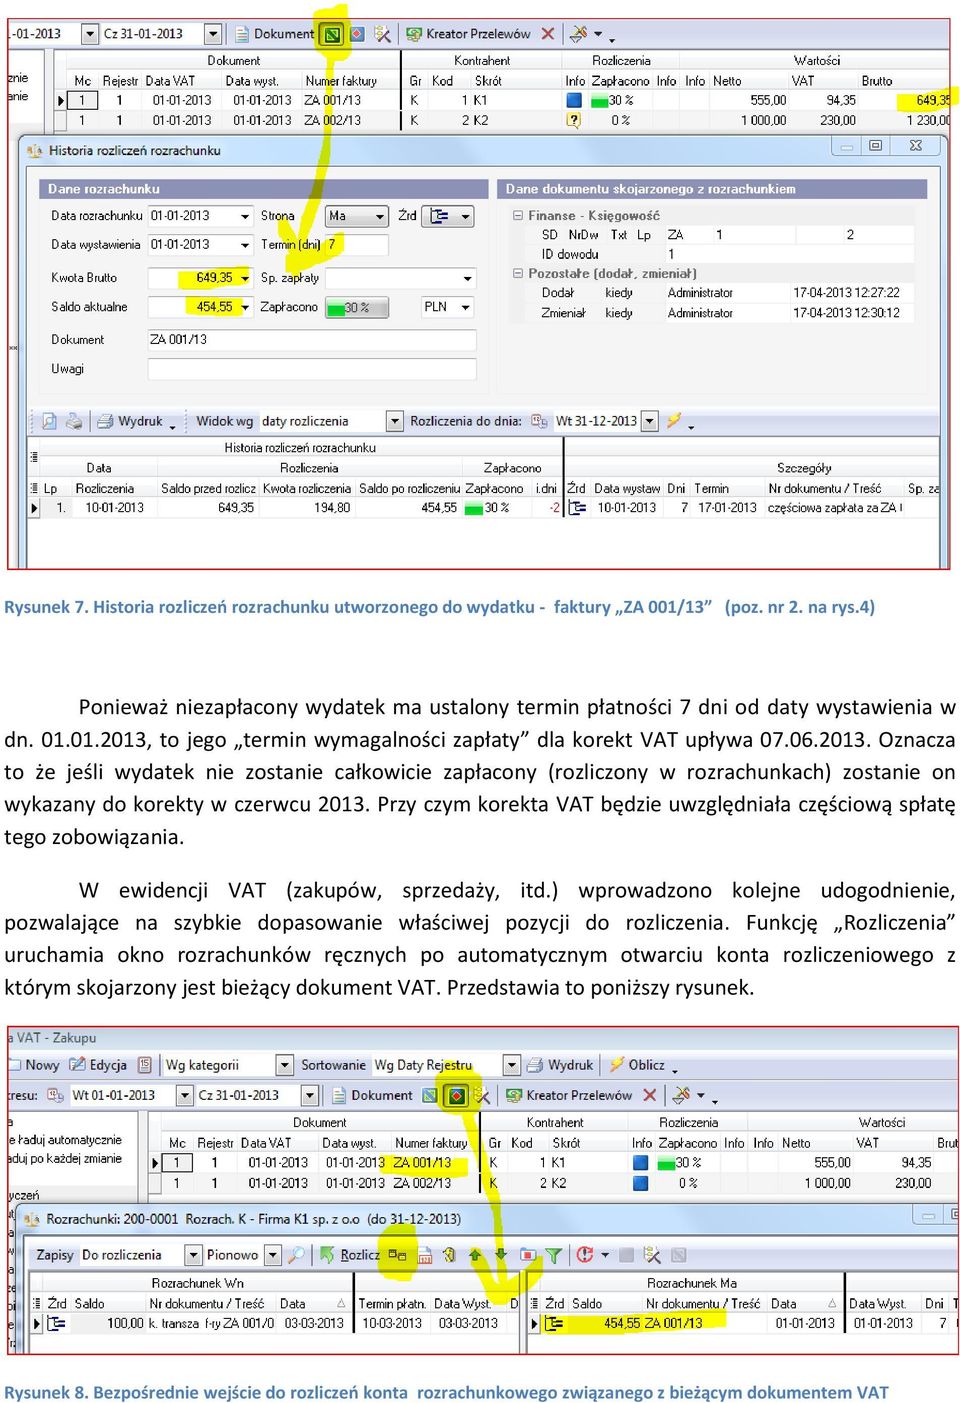
Task: Click the calculator icon in Rozrachunki toolbar
Action: point(424,1255)
